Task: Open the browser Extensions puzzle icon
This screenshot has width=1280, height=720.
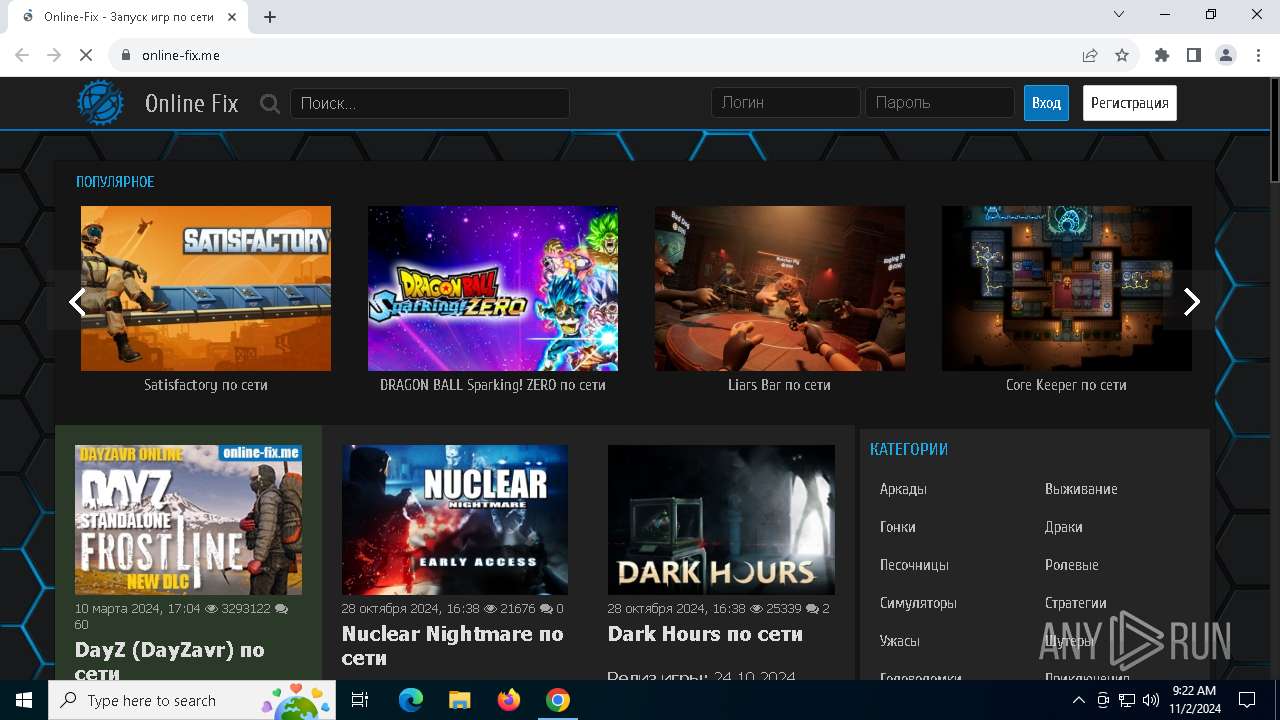Action: (x=1162, y=55)
